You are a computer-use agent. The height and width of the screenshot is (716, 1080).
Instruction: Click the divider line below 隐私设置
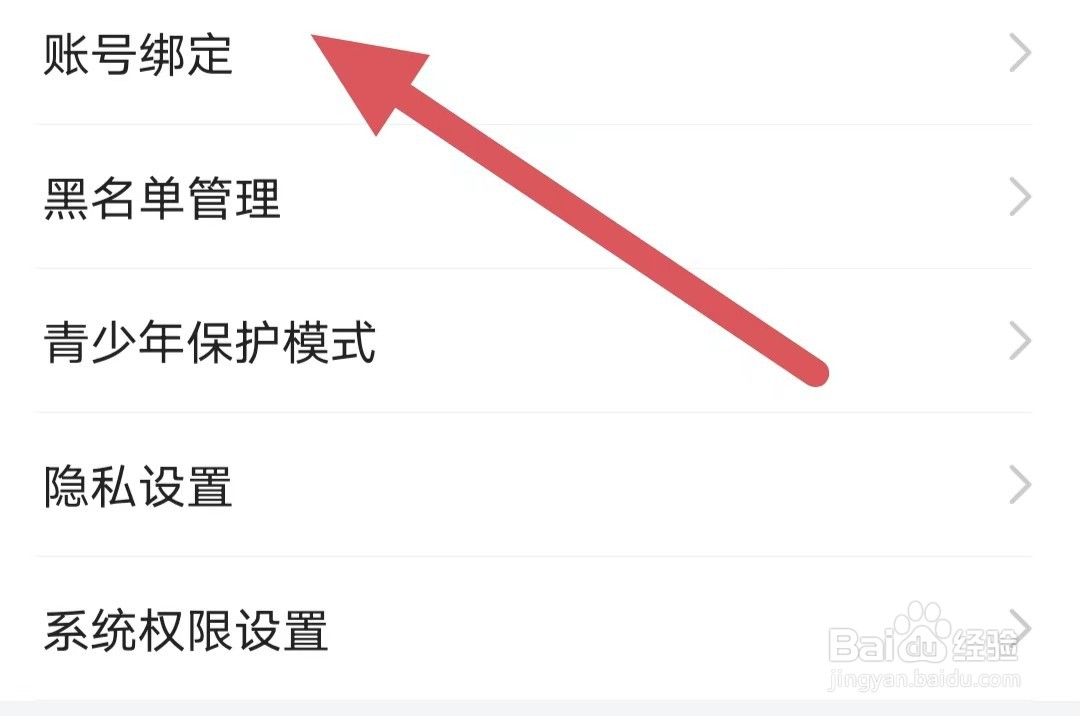click(x=534, y=556)
